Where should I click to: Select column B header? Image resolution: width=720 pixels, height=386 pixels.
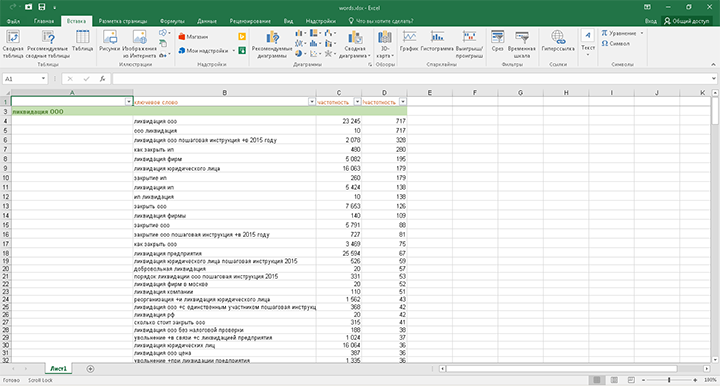click(x=225, y=93)
